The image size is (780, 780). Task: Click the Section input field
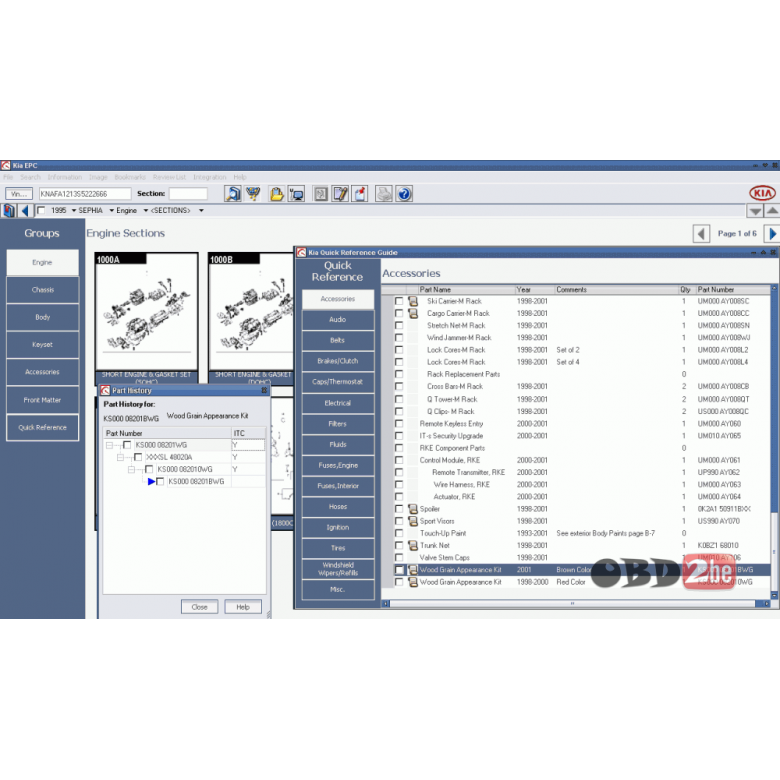[188, 194]
